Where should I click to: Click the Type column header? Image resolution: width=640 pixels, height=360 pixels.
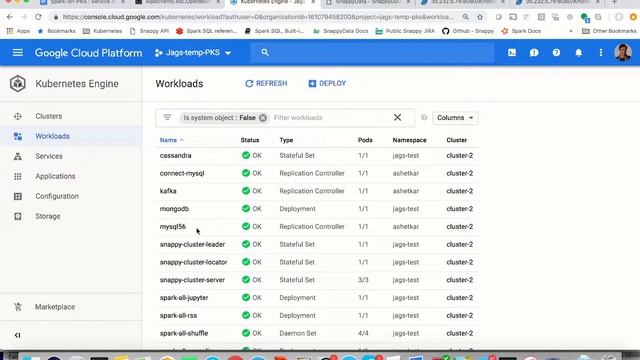click(286, 140)
